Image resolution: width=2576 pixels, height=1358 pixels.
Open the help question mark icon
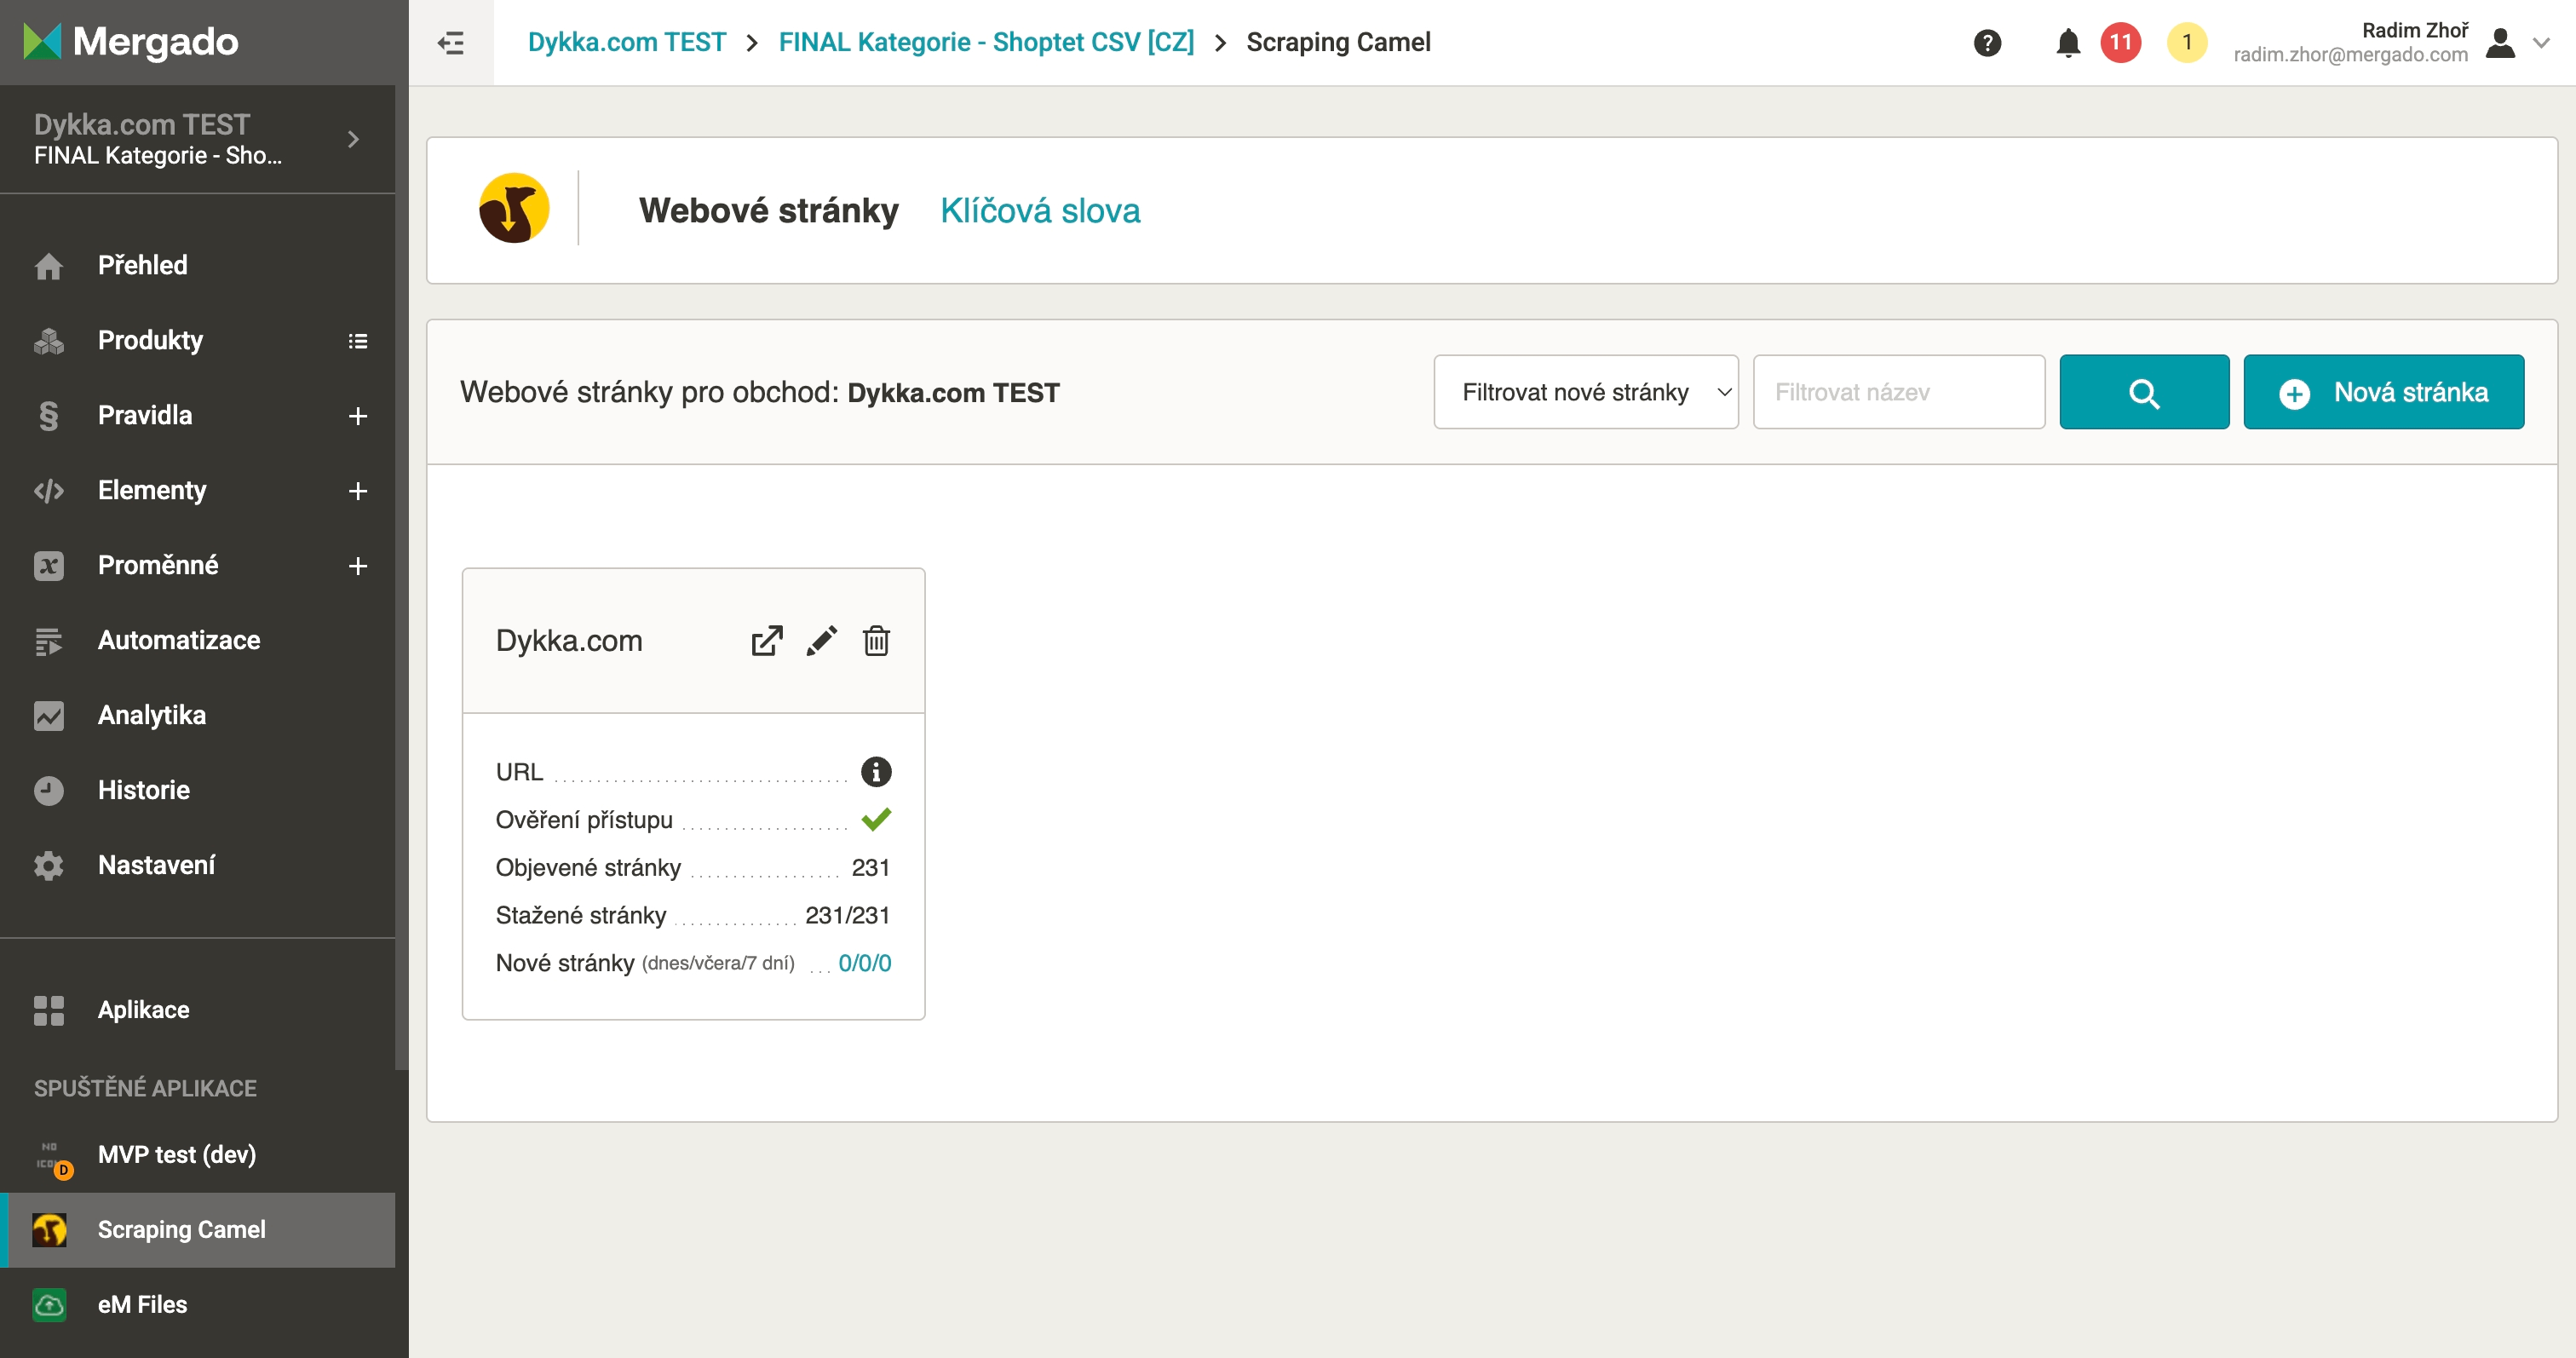1987,43
